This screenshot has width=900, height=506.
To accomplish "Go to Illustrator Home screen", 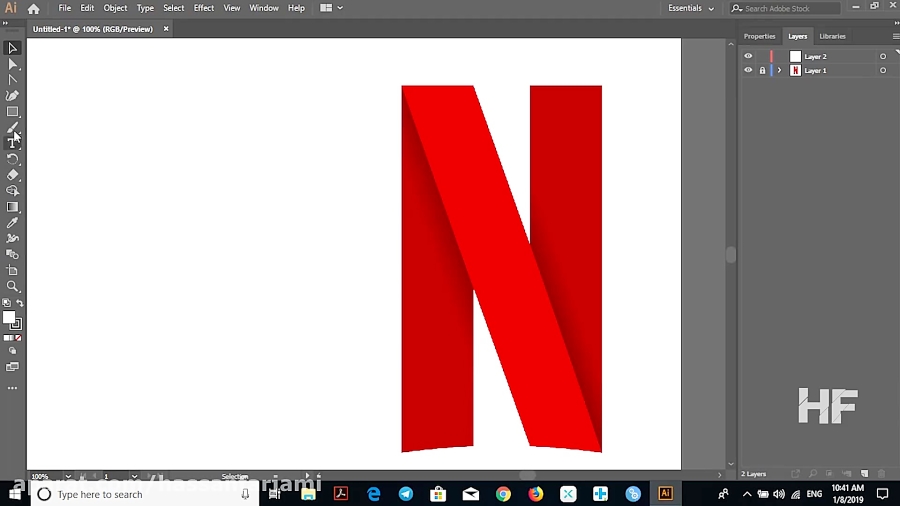I will 33,9.
